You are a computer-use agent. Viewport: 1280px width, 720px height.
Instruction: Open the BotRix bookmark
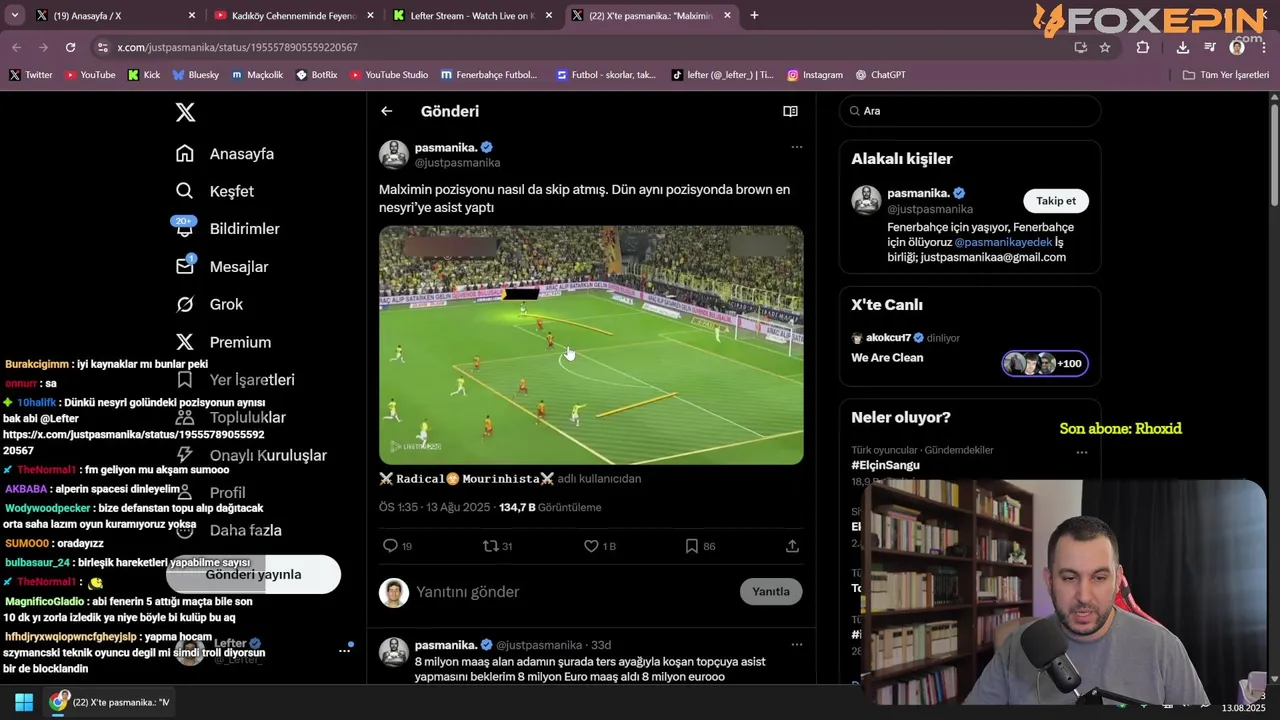pos(317,75)
